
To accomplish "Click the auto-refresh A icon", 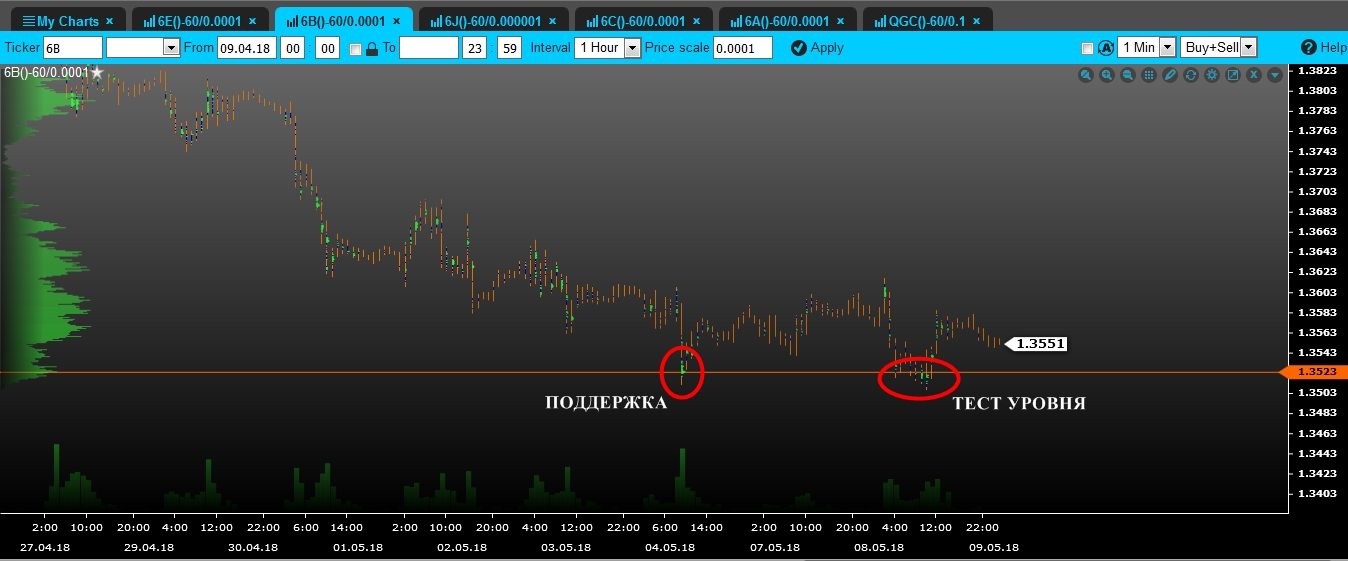I will tap(1106, 47).
